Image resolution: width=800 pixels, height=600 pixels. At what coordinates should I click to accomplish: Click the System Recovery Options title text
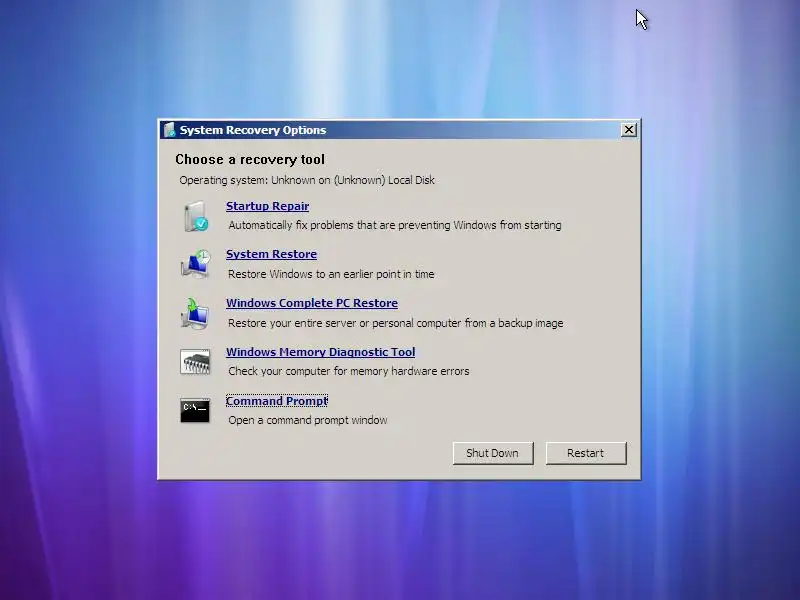[253, 130]
